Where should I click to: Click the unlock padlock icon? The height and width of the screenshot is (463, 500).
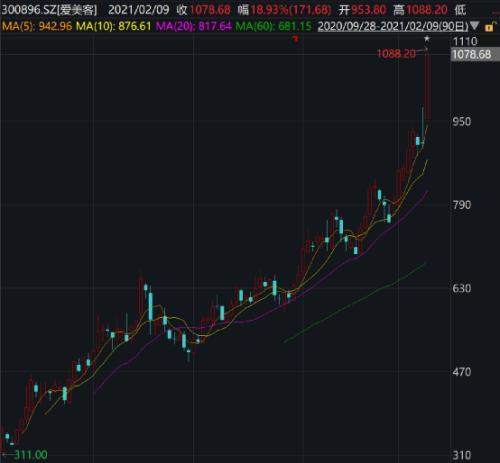(x=490, y=26)
